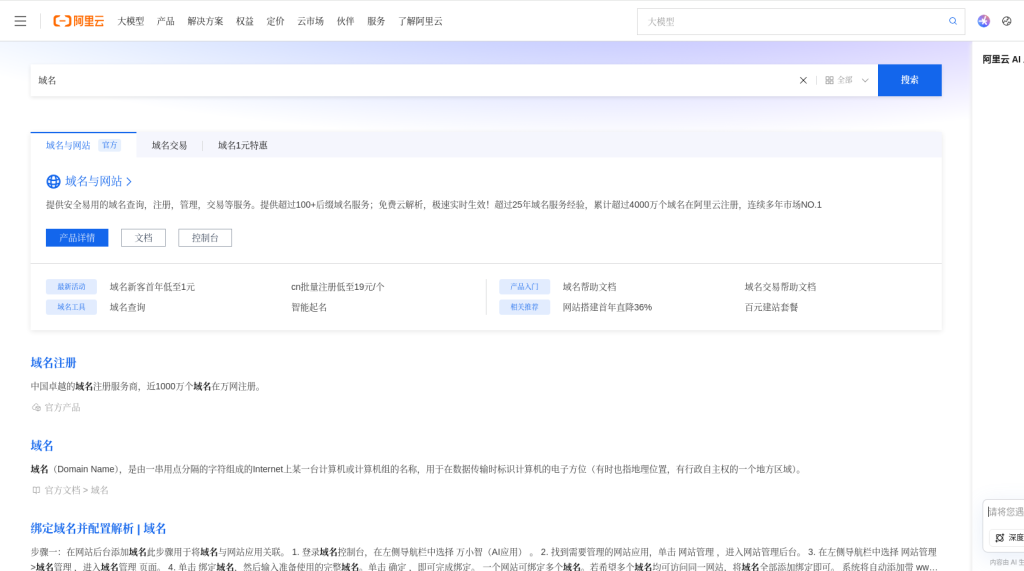Image resolution: width=1024 pixels, height=571 pixels.
Task: Click the 阿里云 logo
Action: (x=78, y=21)
